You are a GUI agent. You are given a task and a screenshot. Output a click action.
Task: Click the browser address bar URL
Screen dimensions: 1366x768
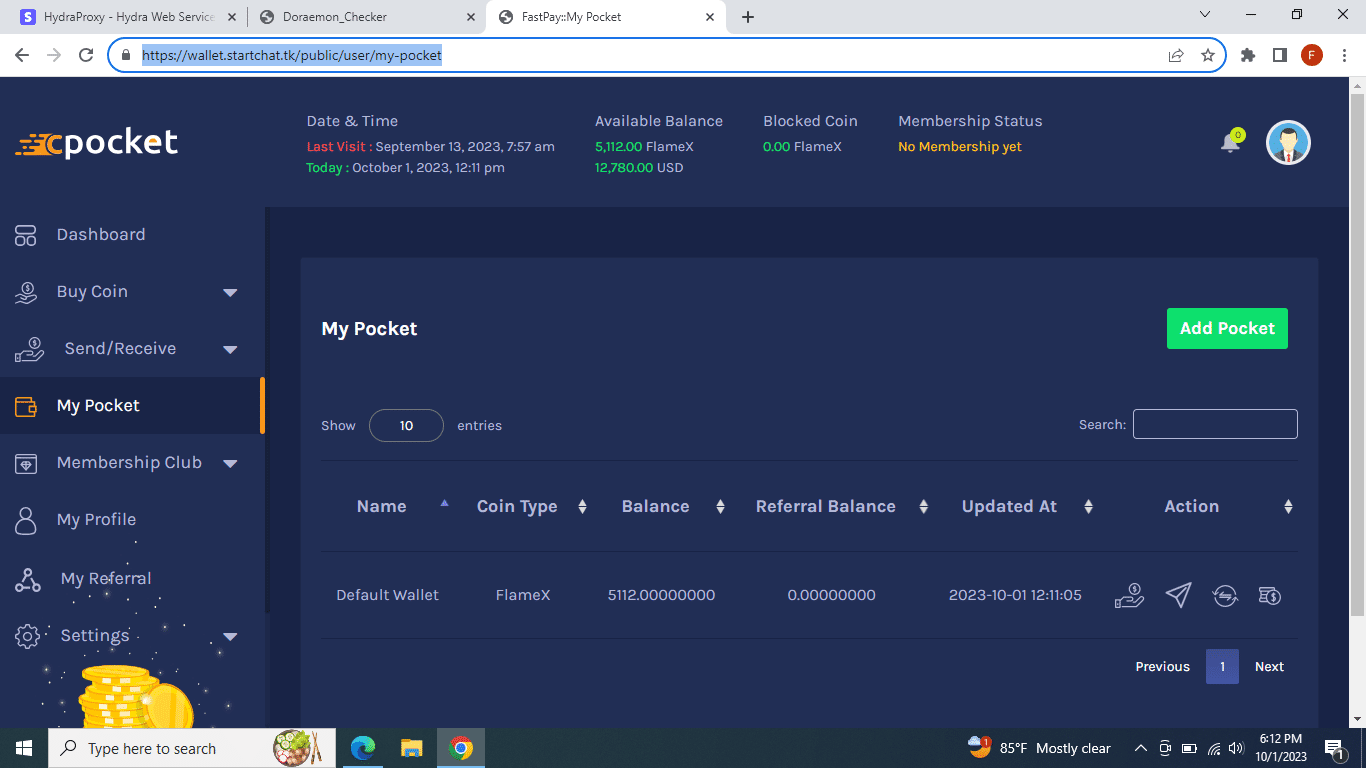[x=292, y=56]
